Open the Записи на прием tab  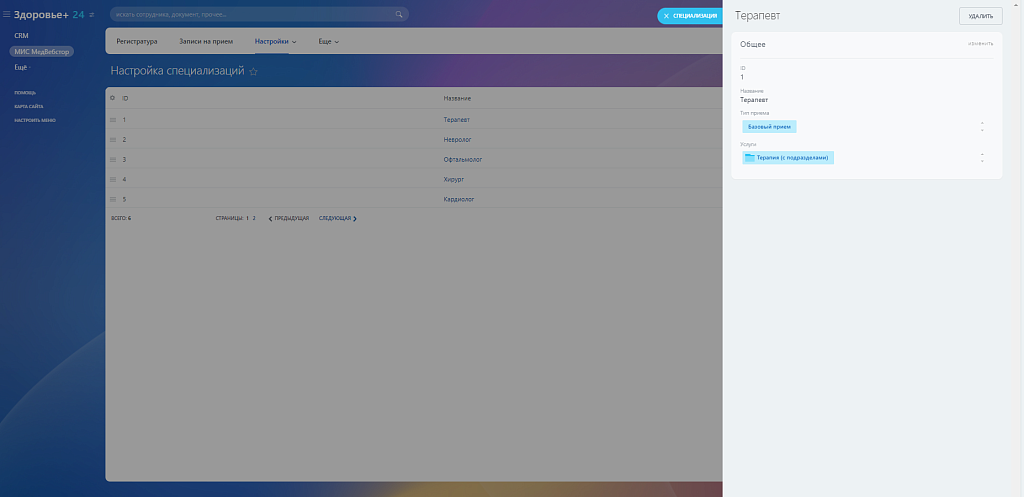coord(206,42)
